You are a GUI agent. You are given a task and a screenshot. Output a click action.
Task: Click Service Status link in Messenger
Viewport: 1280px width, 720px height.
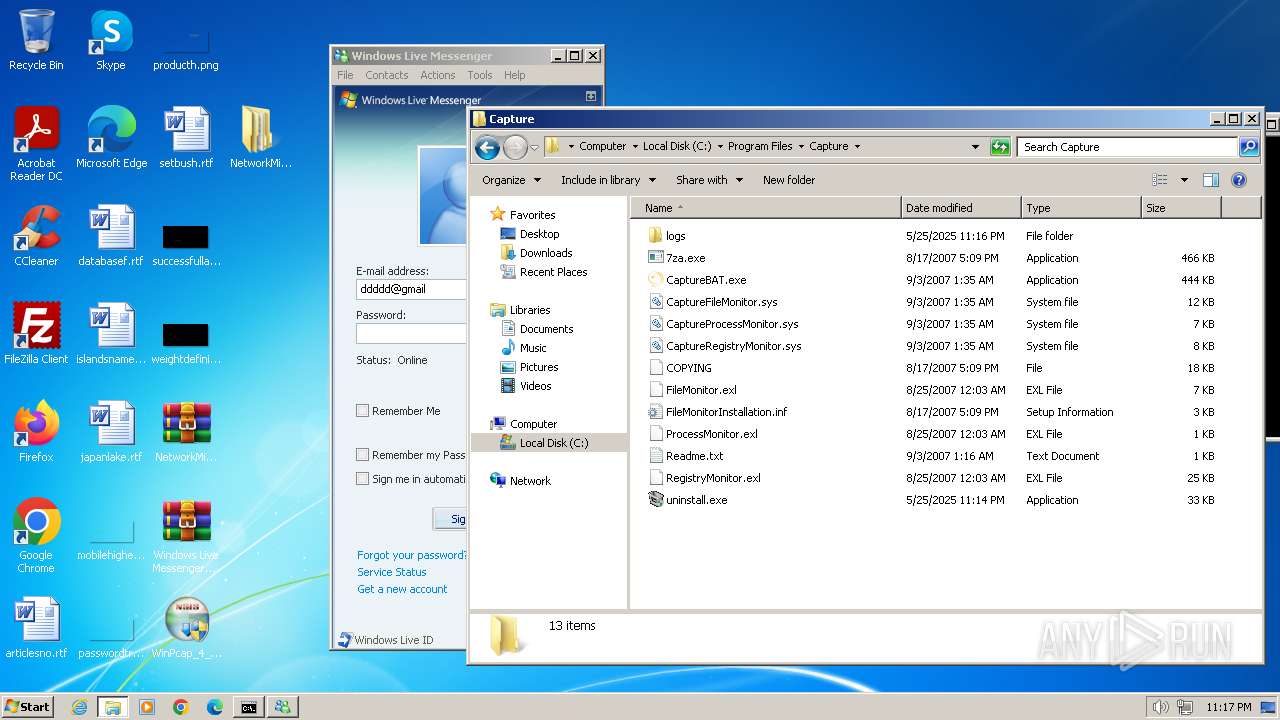pyautogui.click(x=392, y=572)
